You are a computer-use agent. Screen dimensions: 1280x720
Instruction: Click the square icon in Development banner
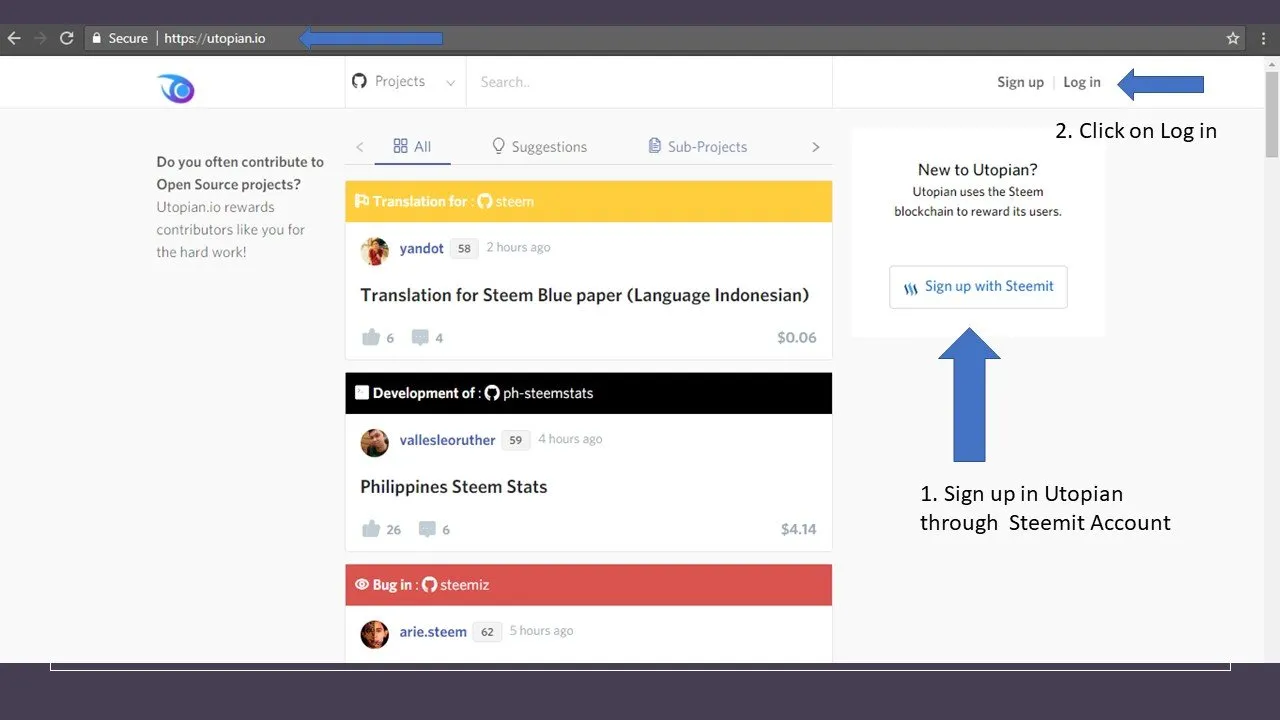[x=362, y=393]
